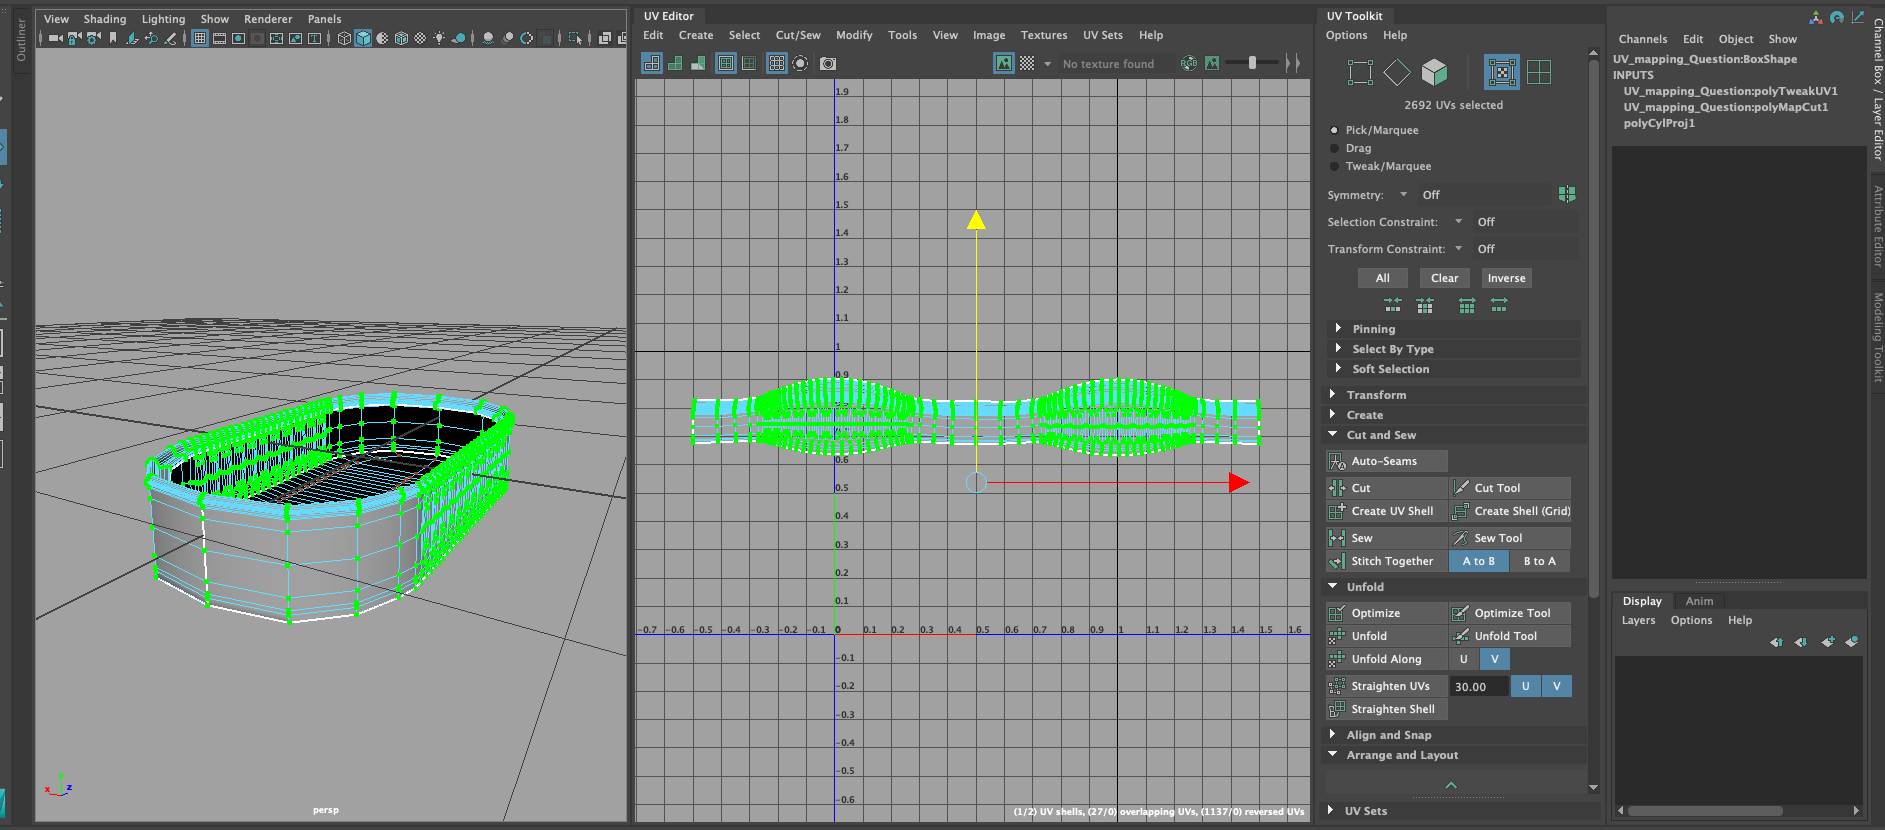Toggle texture image display in UV Editor
1885x830 pixels.
click(1004, 63)
